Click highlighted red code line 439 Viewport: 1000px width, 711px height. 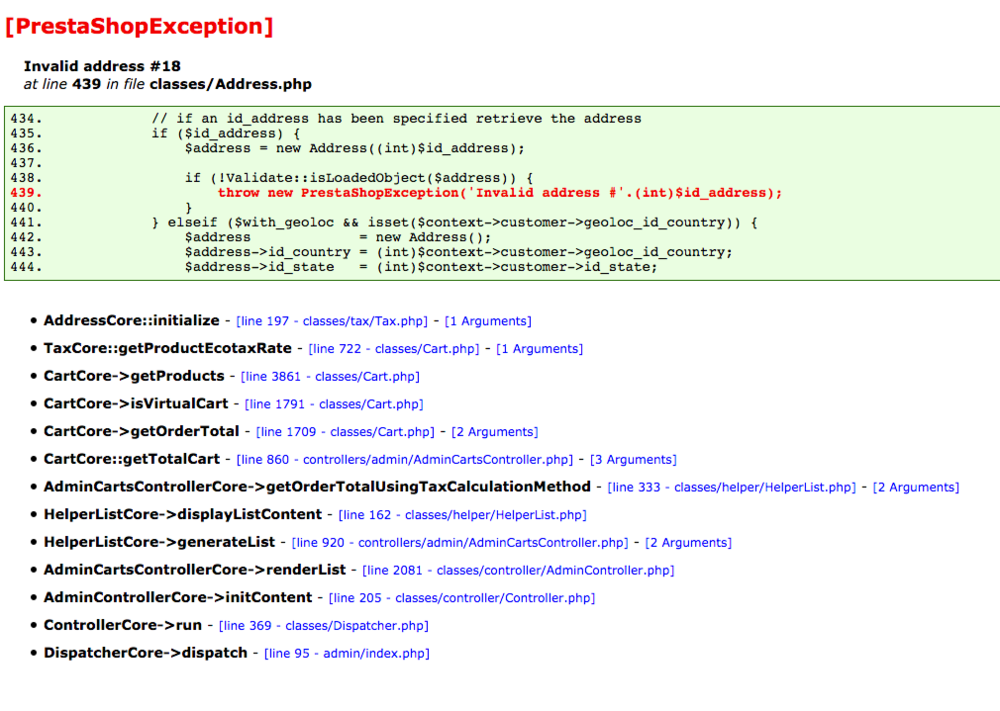(499, 193)
